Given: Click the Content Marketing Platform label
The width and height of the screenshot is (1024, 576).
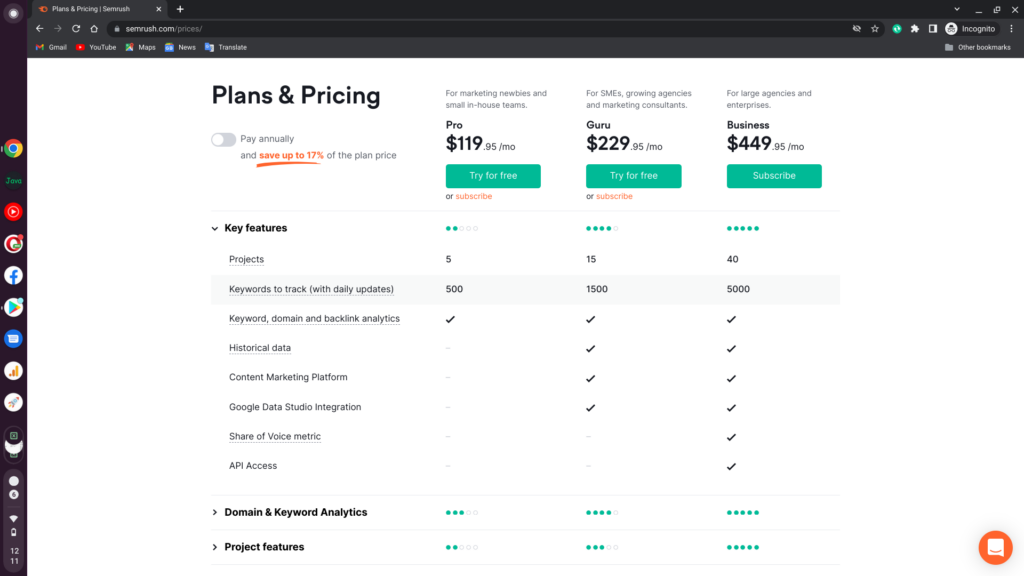Looking at the screenshot, I should [x=288, y=377].
